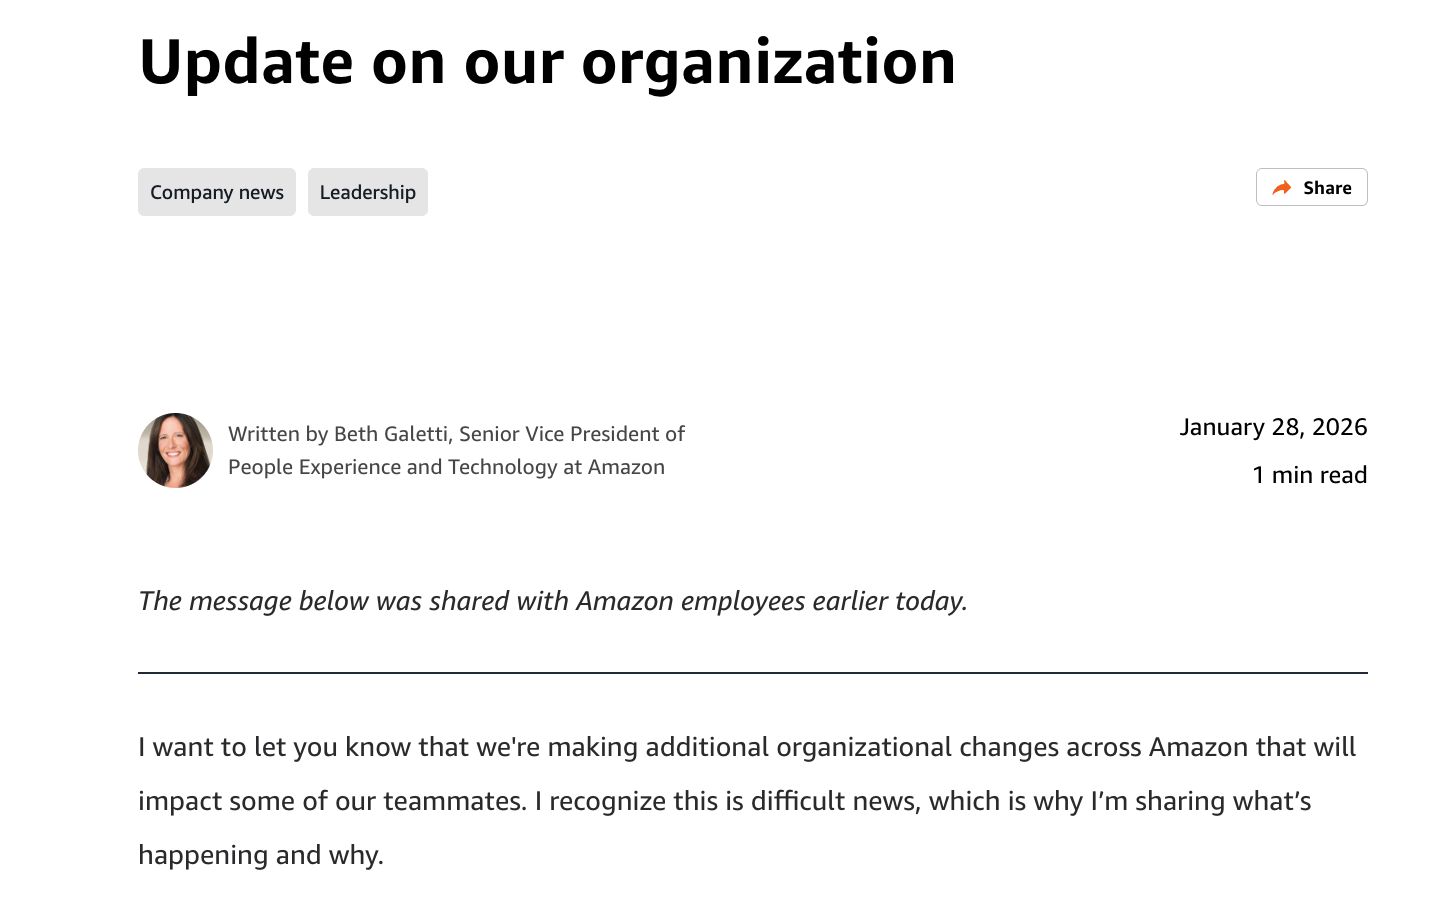Click the orange share arrow icon
1429x903 pixels.
[x=1281, y=188]
